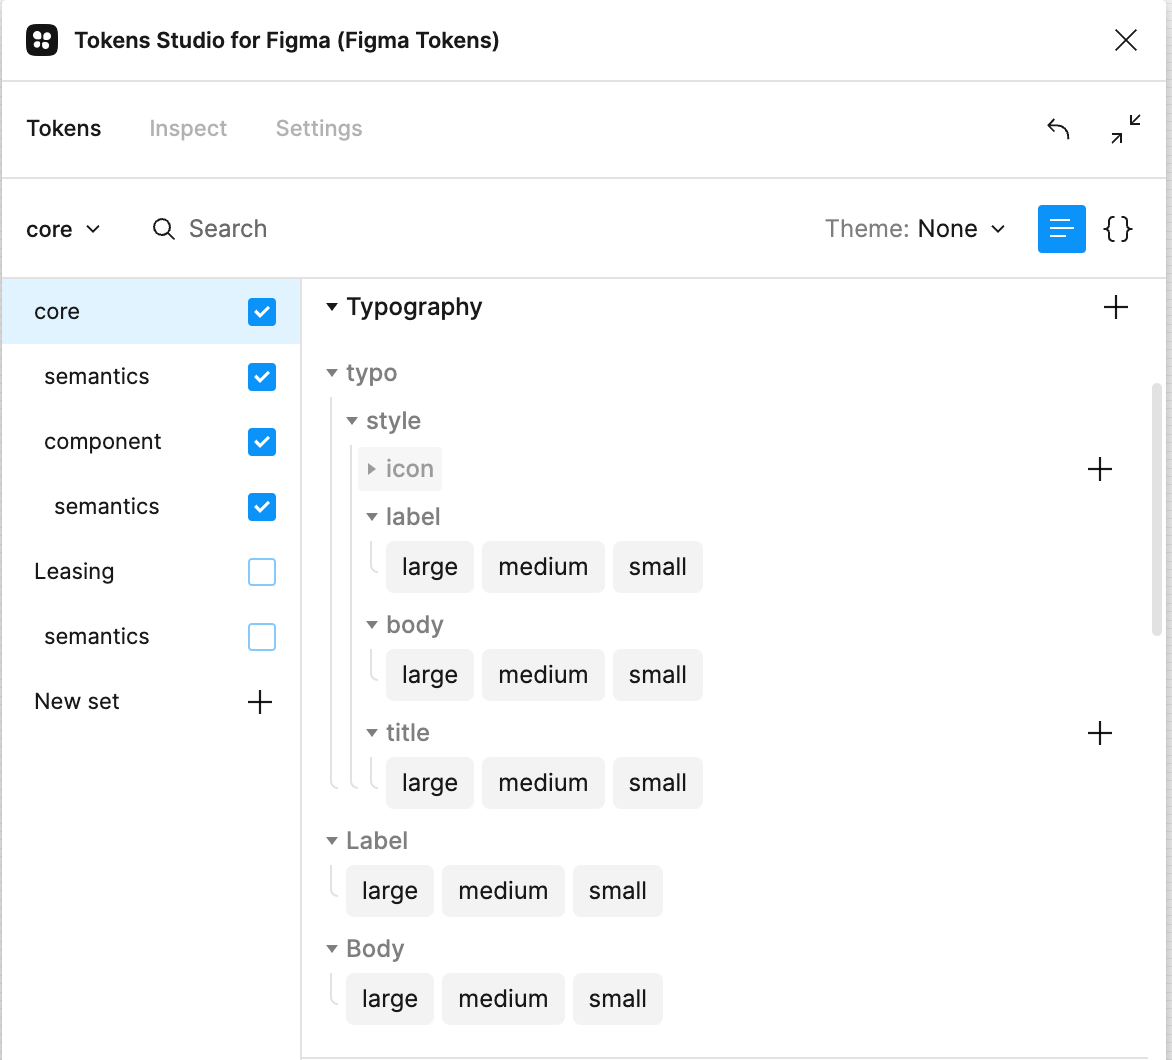The height and width of the screenshot is (1060, 1172).
Task: Switch to the Inspect tab
Action: point(188,128)
